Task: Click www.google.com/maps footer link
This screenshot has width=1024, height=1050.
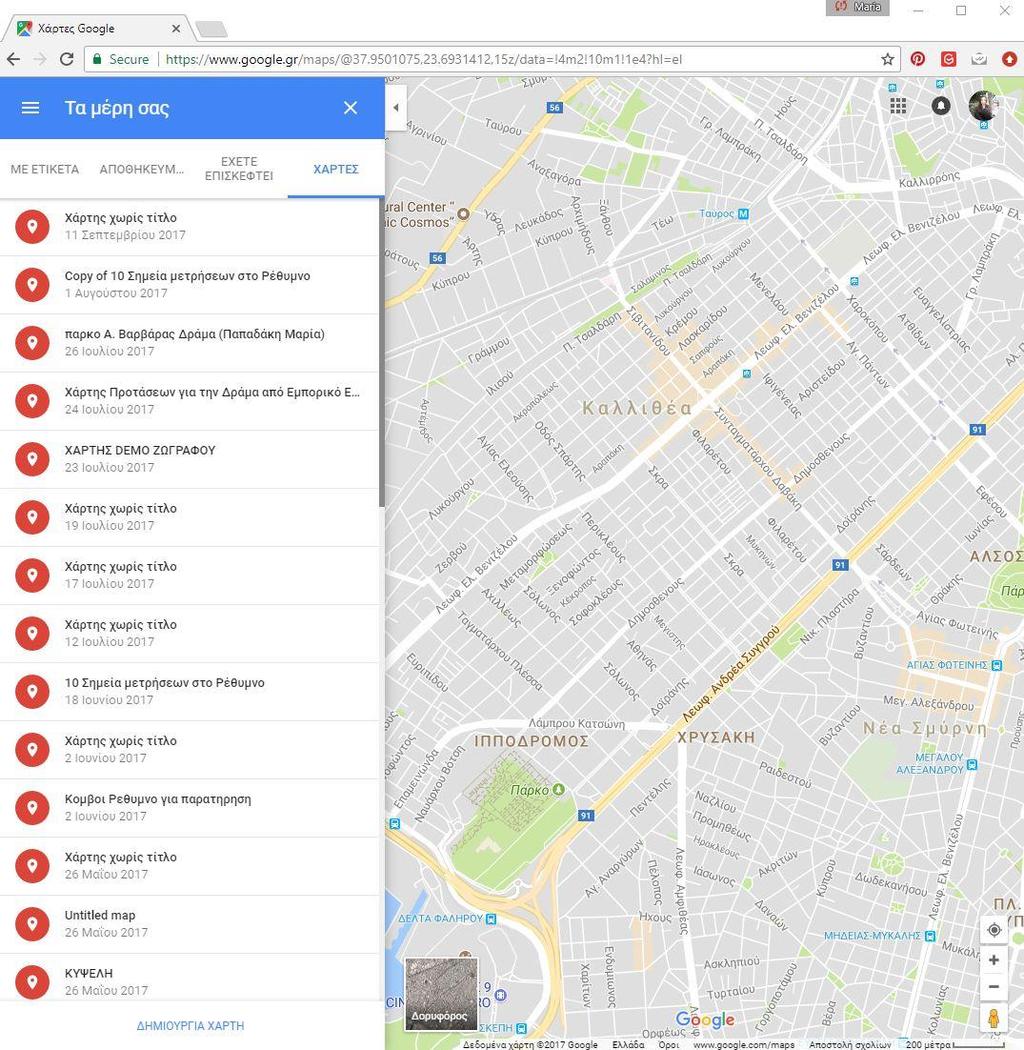Action: click(x=744, y=1044)
